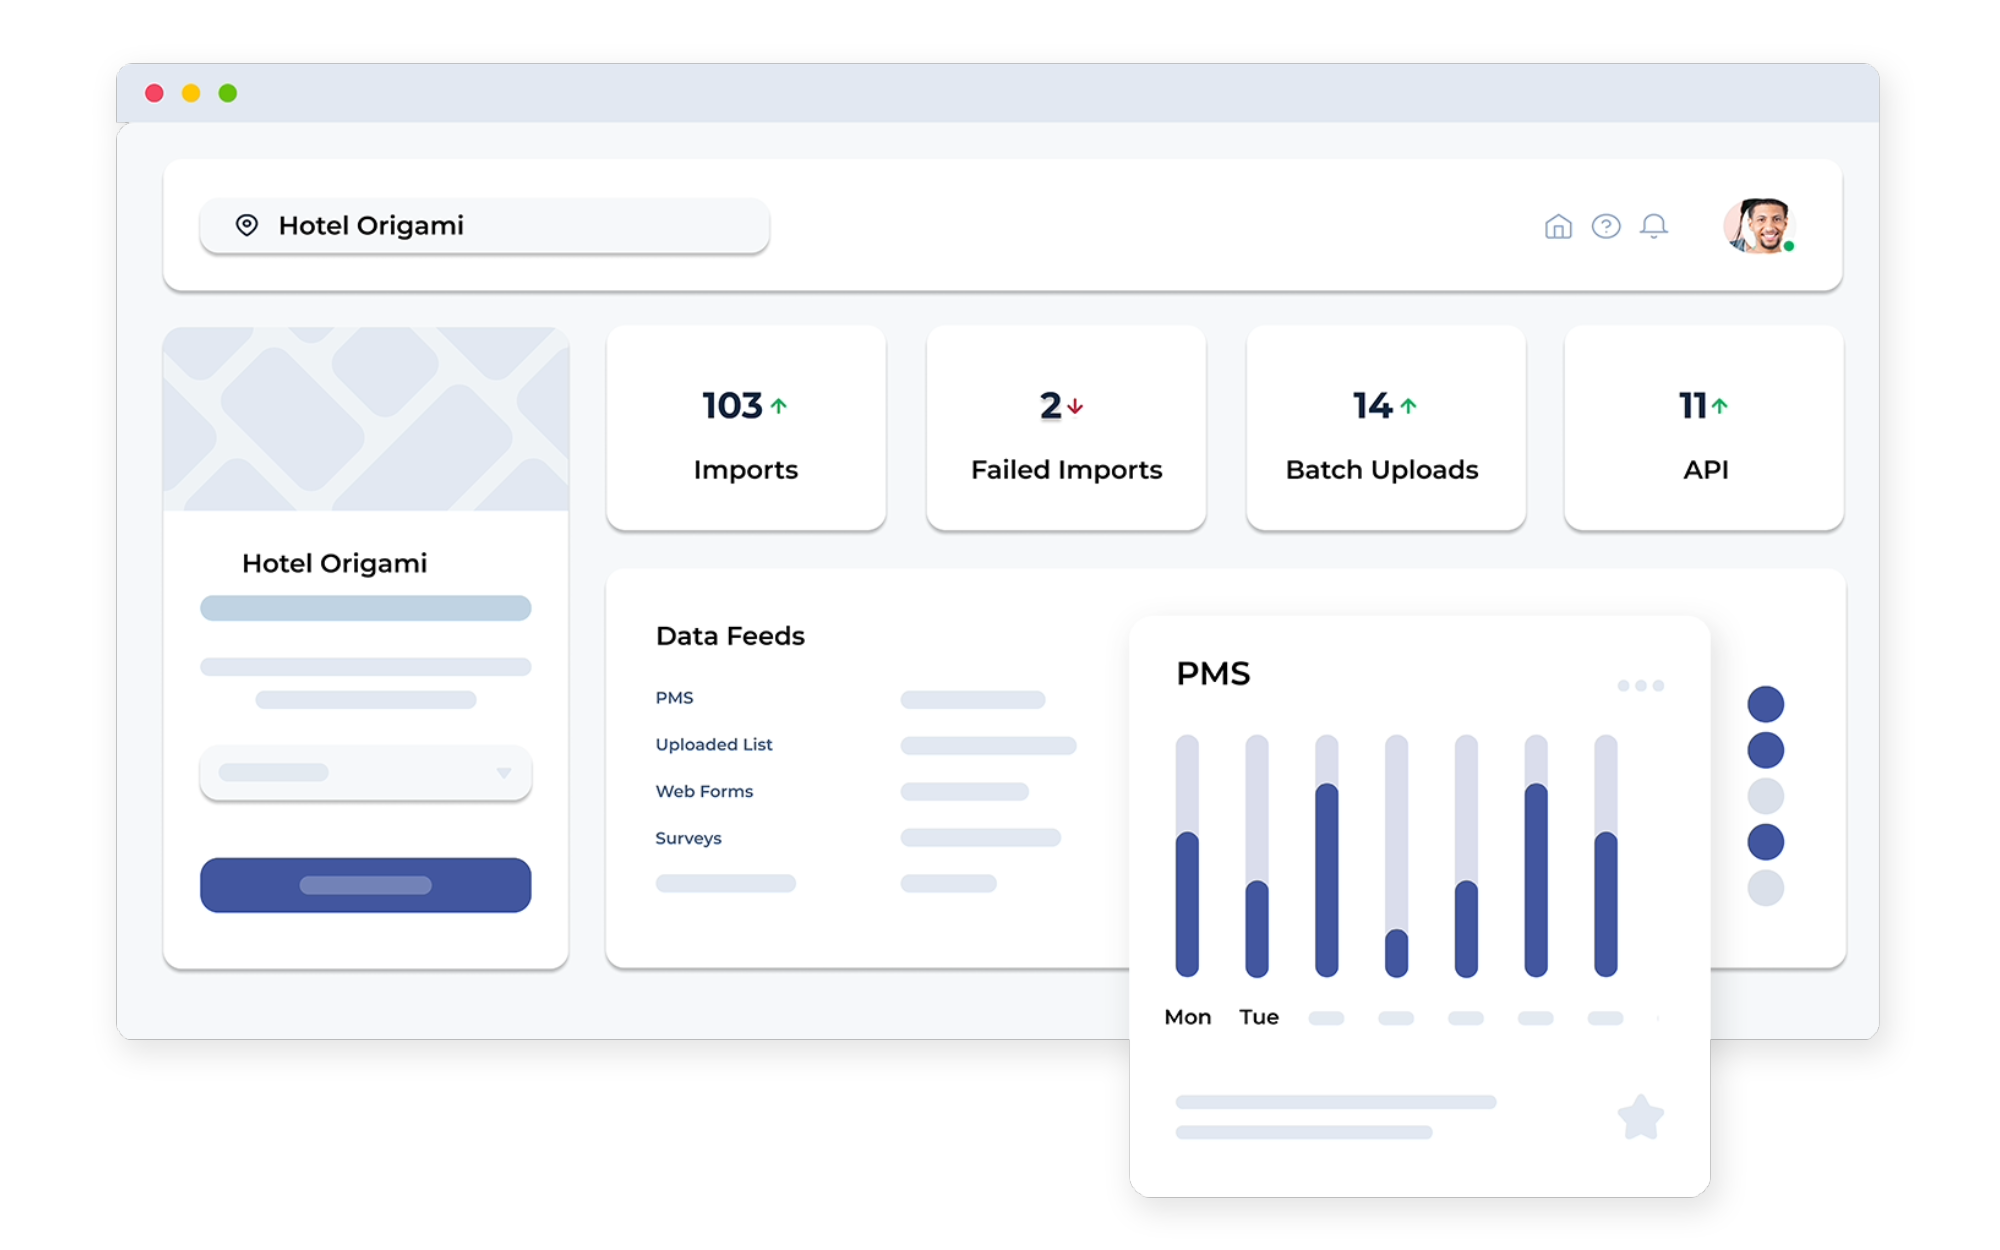
Task: Open the Batch Uploads stat card
Action: [1386, 428]
